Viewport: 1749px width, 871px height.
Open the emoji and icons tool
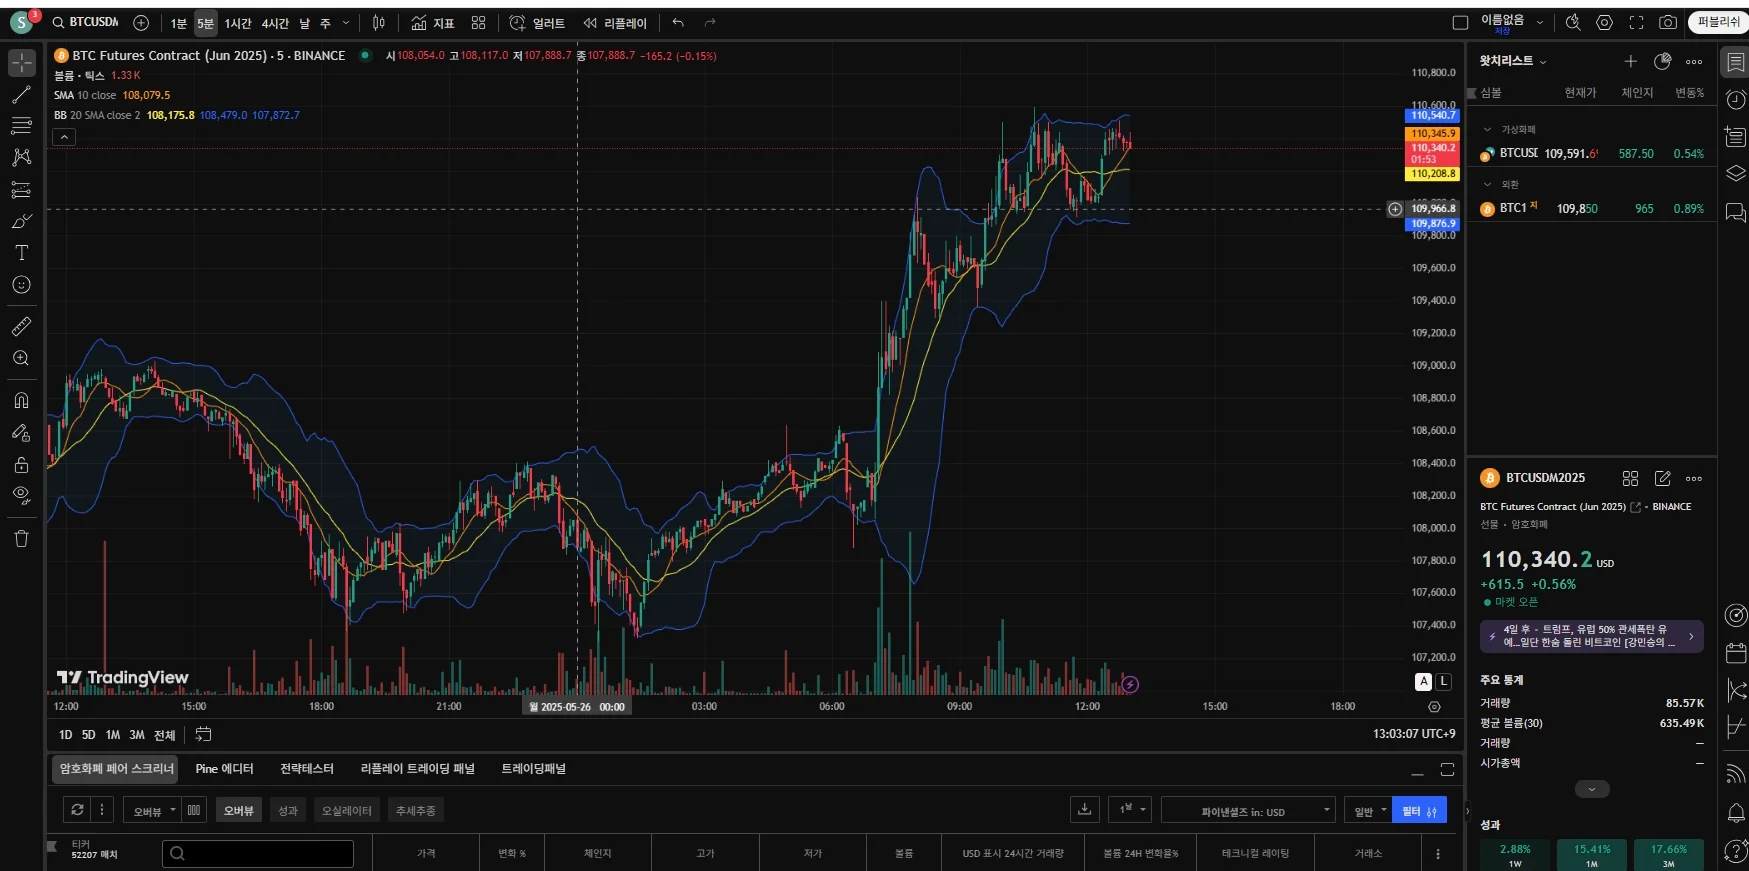(21, 285)
